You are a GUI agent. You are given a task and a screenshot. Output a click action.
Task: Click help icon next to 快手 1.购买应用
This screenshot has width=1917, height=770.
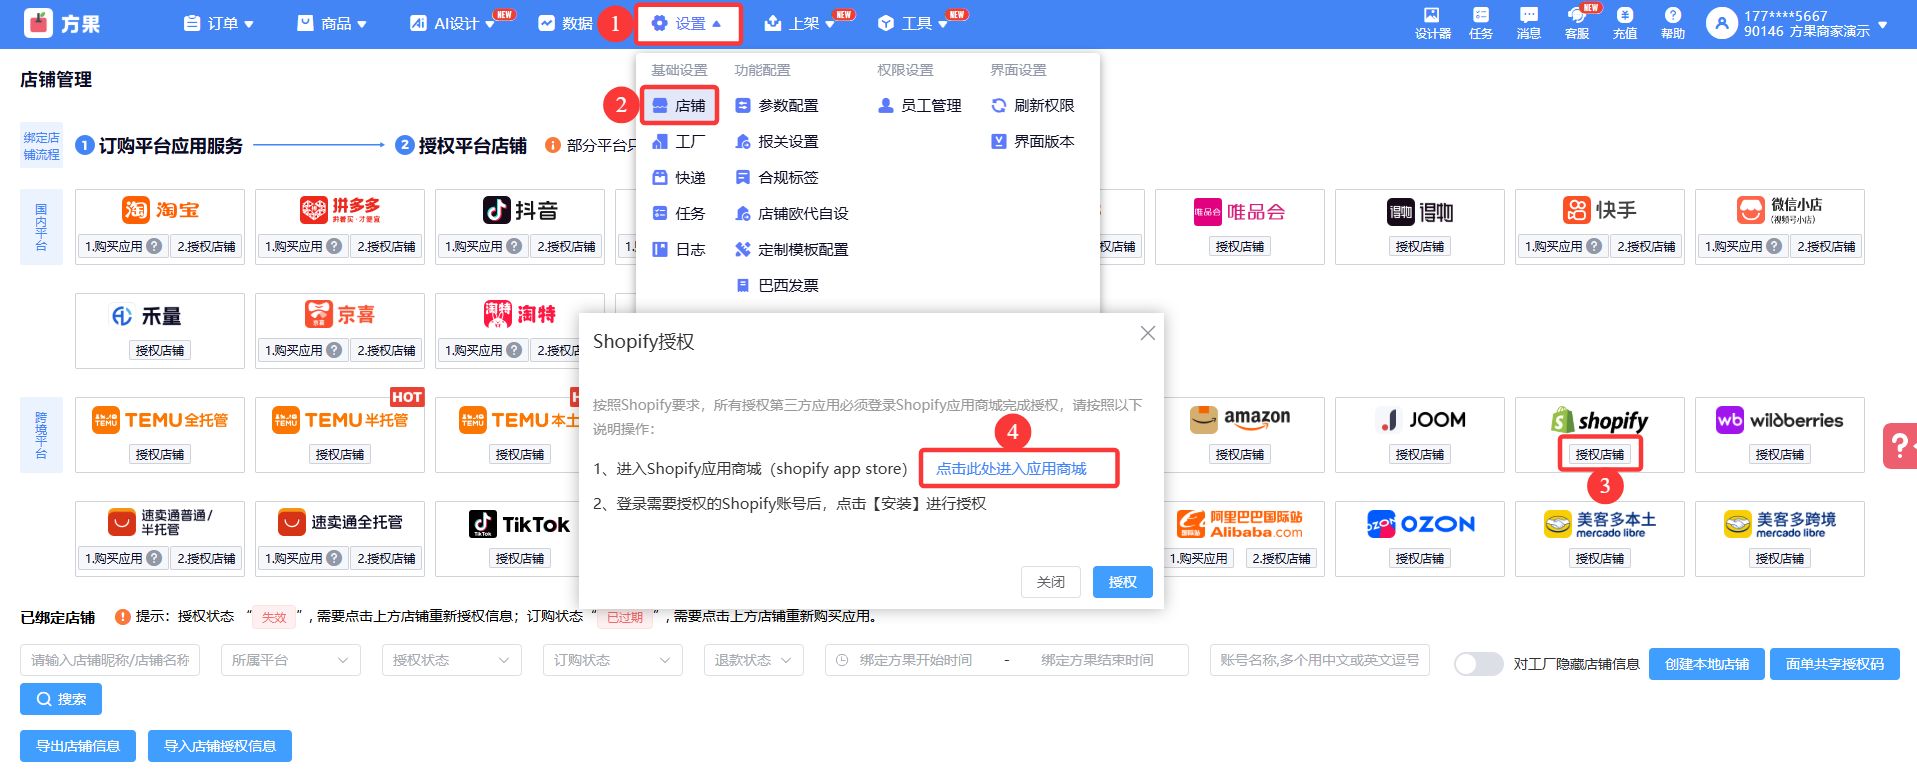[1594, 246]
